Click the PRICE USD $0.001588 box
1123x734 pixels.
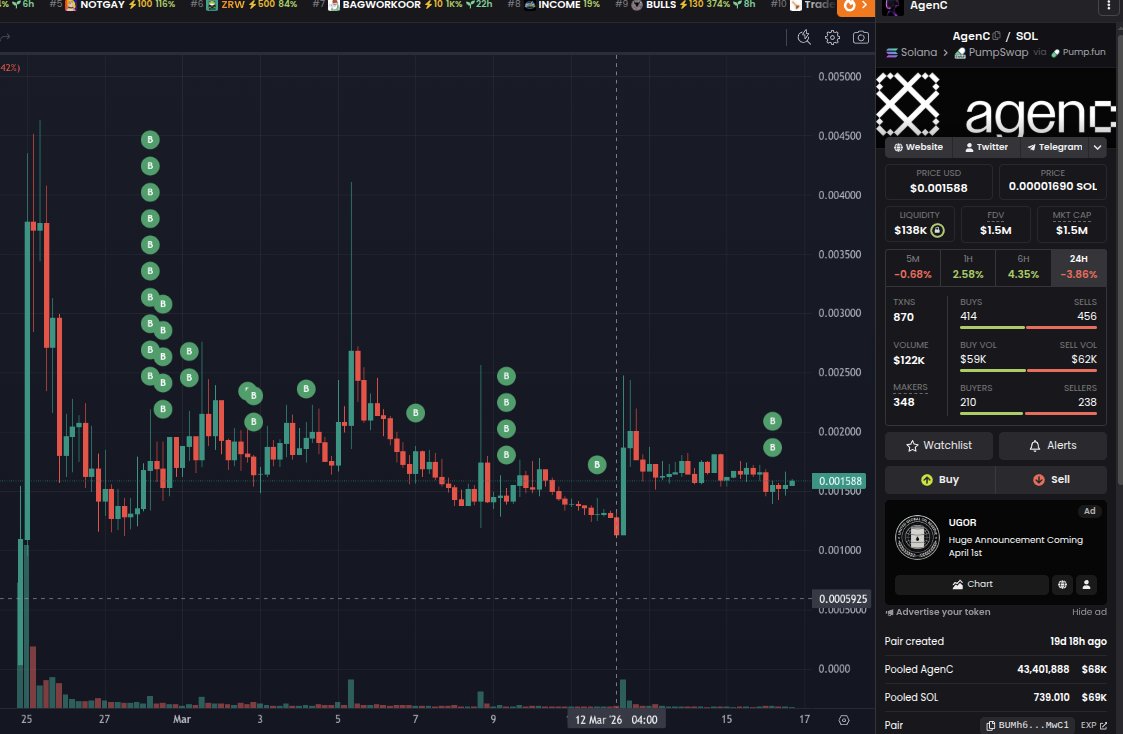pyautogui.click(x=938, y=182)
